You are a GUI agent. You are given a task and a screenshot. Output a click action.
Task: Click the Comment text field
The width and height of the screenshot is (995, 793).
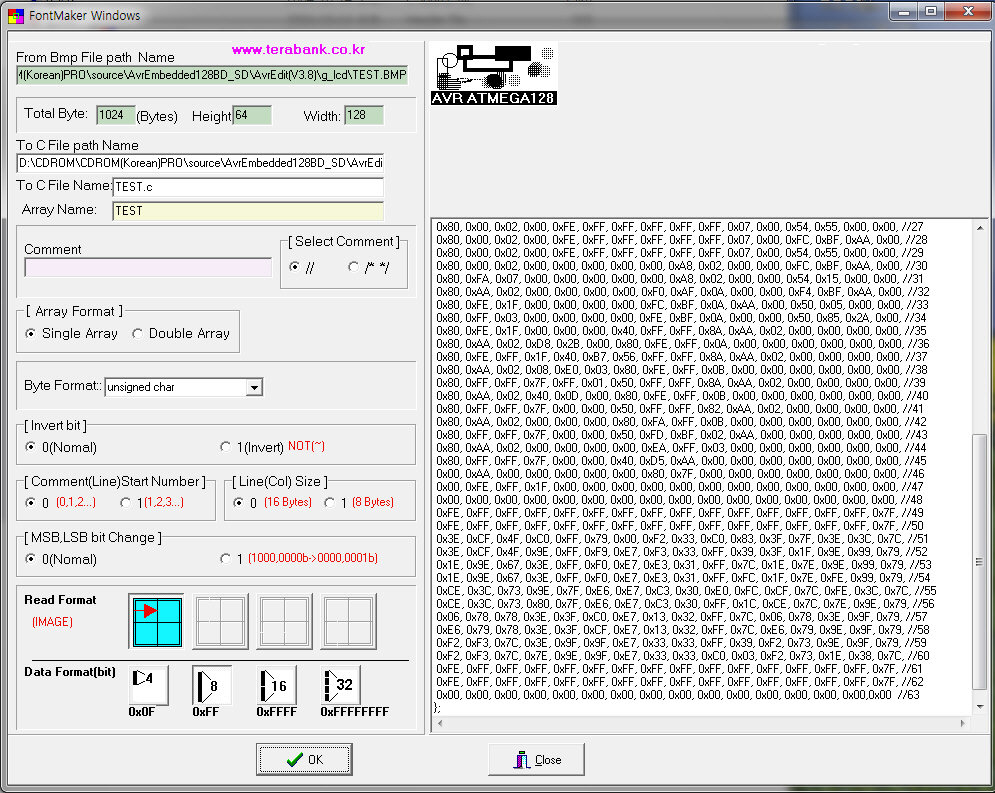[x=148, y=268]
